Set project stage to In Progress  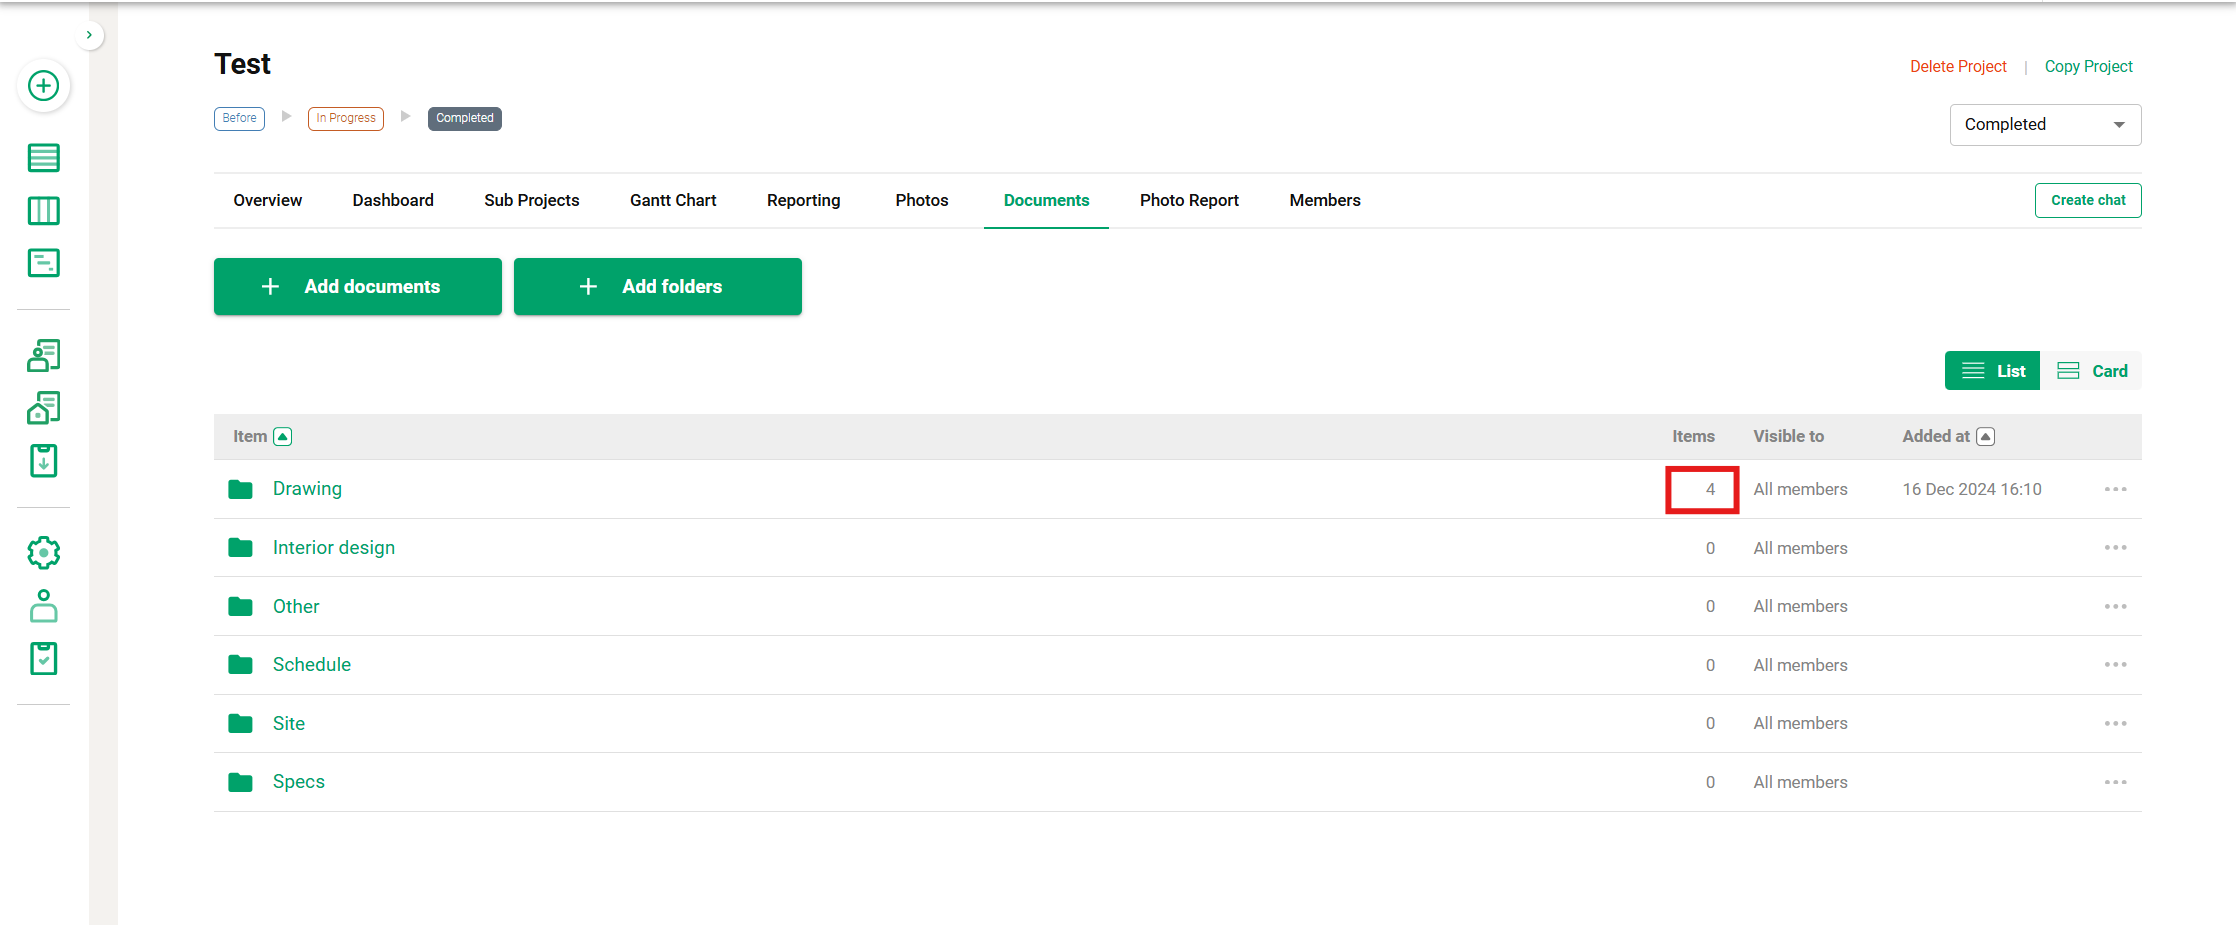click(346, 118)
